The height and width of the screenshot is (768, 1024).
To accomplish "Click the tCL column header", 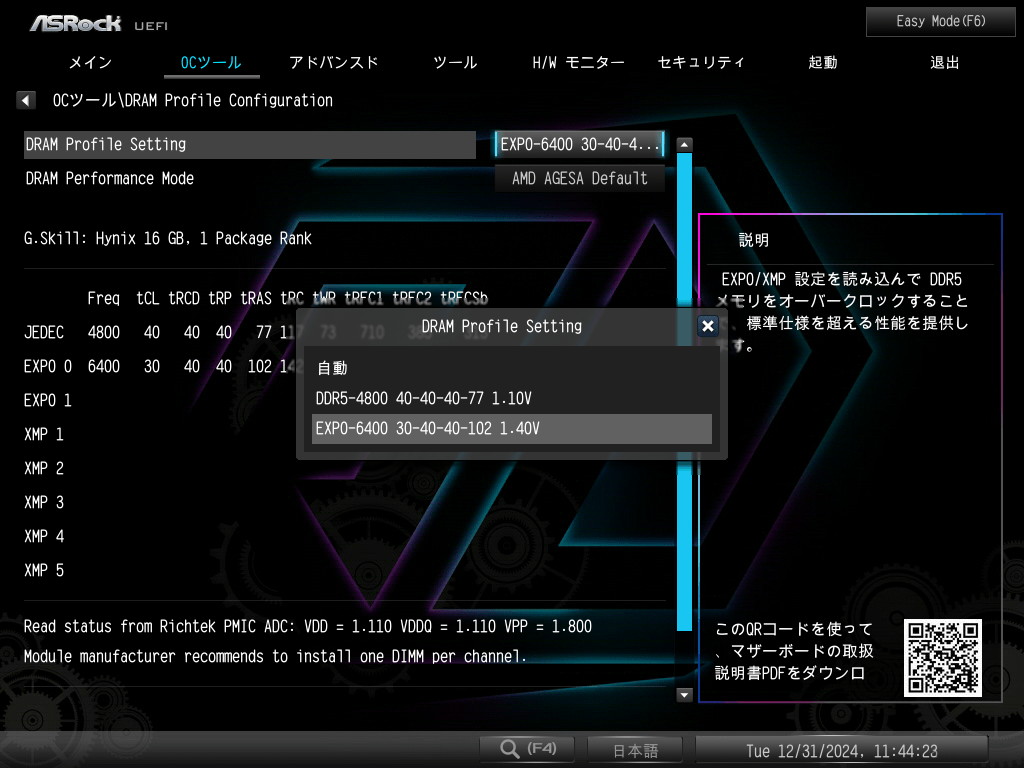I will (x=148, y=298).
